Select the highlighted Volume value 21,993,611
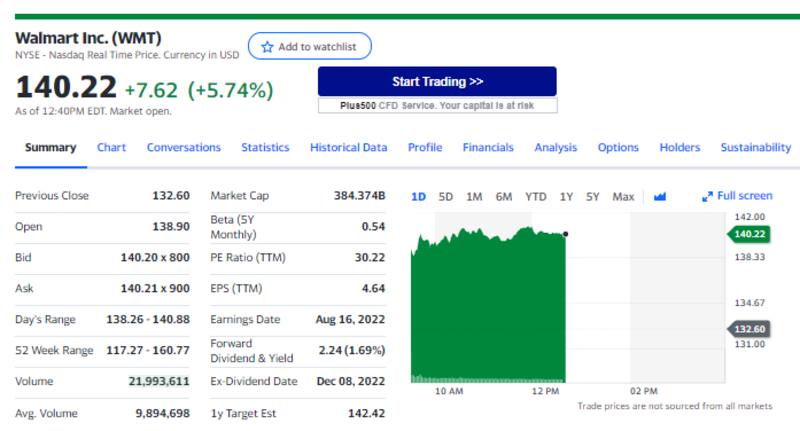 [x=159, y=382]
